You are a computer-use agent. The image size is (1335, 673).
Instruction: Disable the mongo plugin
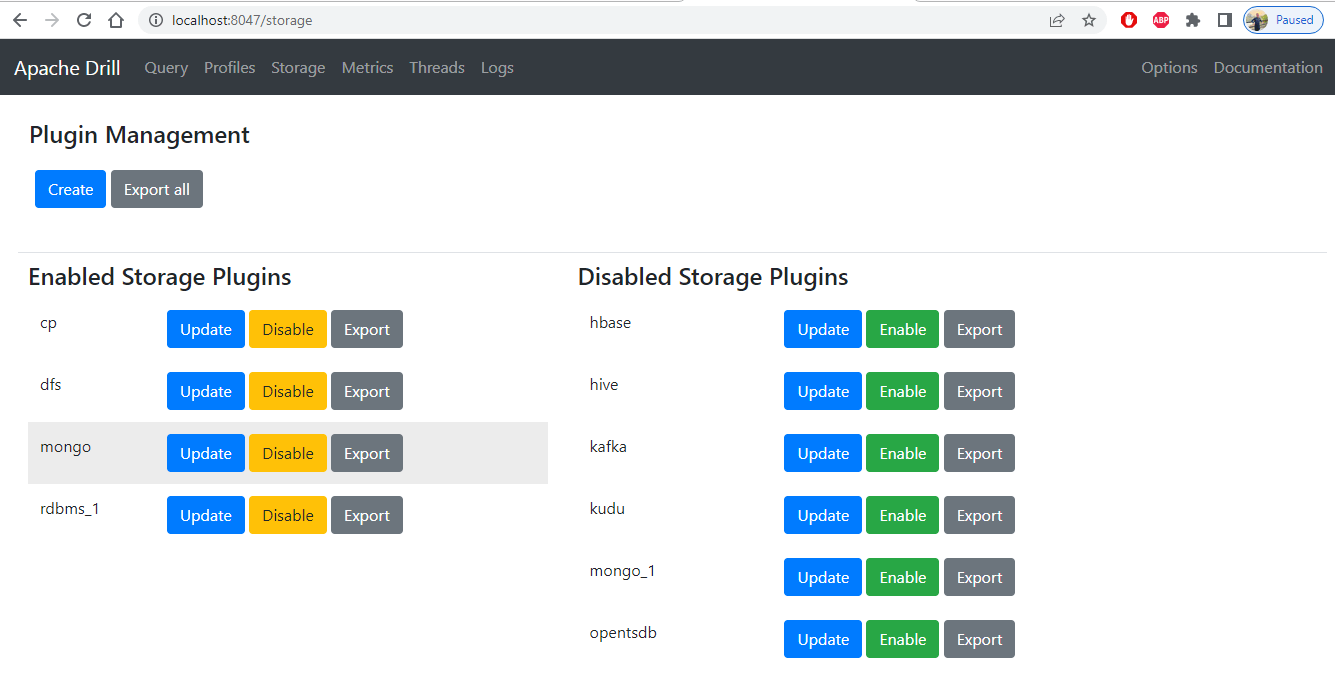[288, 453]
